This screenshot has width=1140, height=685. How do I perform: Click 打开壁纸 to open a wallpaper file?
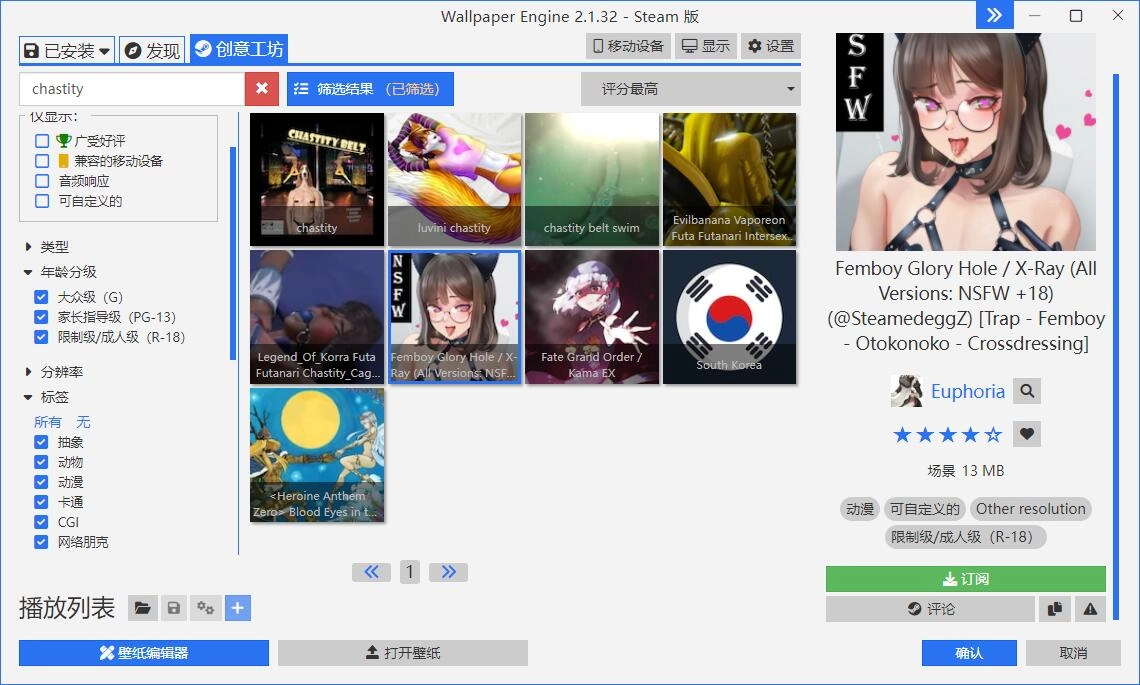[x=403, y=653]
